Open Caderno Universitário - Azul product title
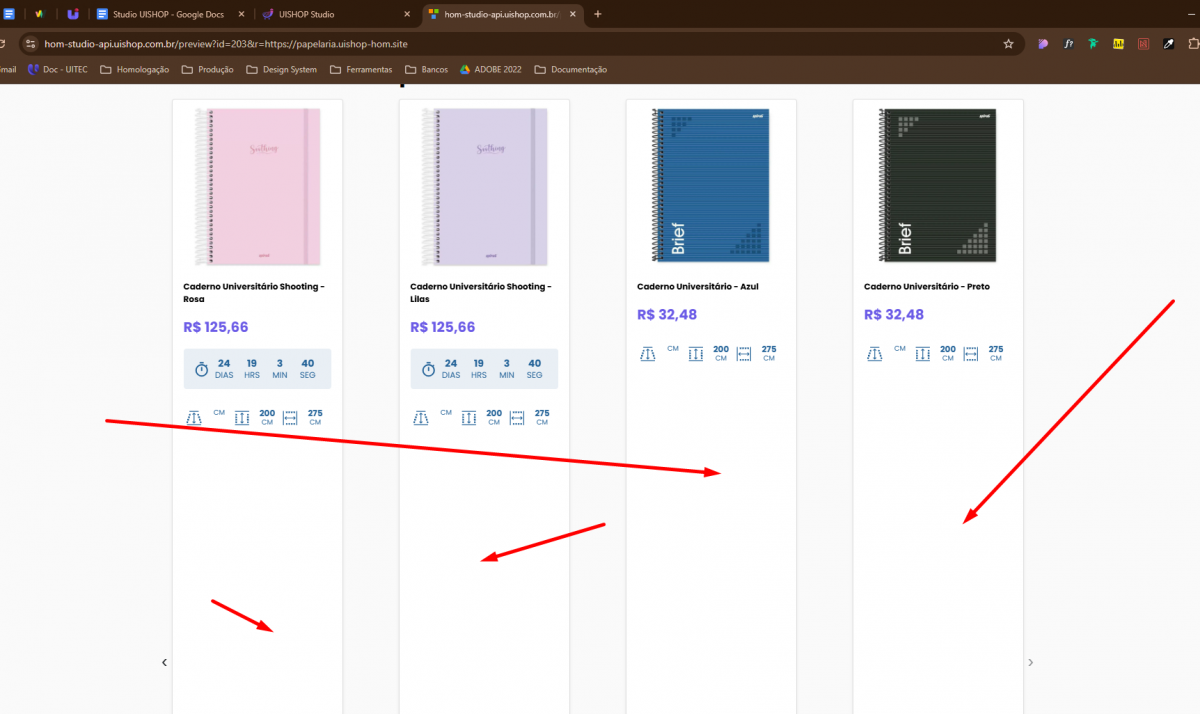The height and width of the screenshot is (714, 1200). click(x=698, y=287)
